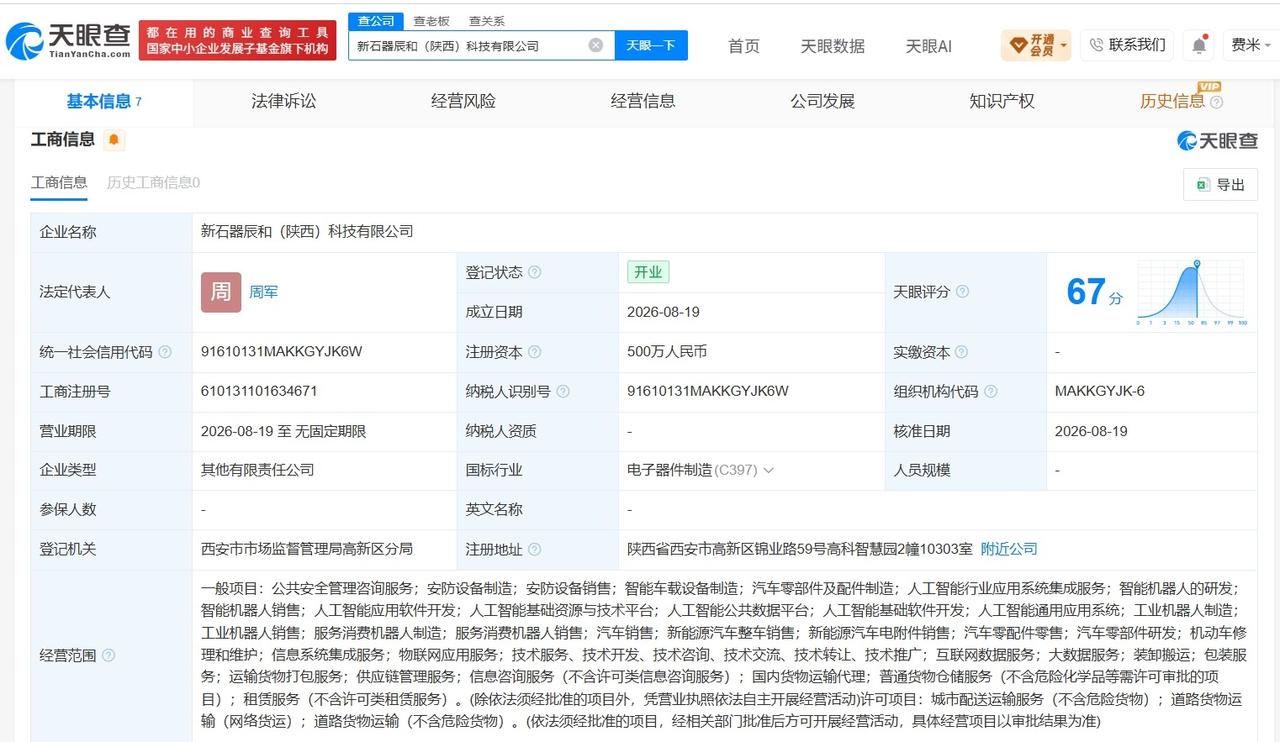Open the 法律诉讼 tab

coord(283,101)
